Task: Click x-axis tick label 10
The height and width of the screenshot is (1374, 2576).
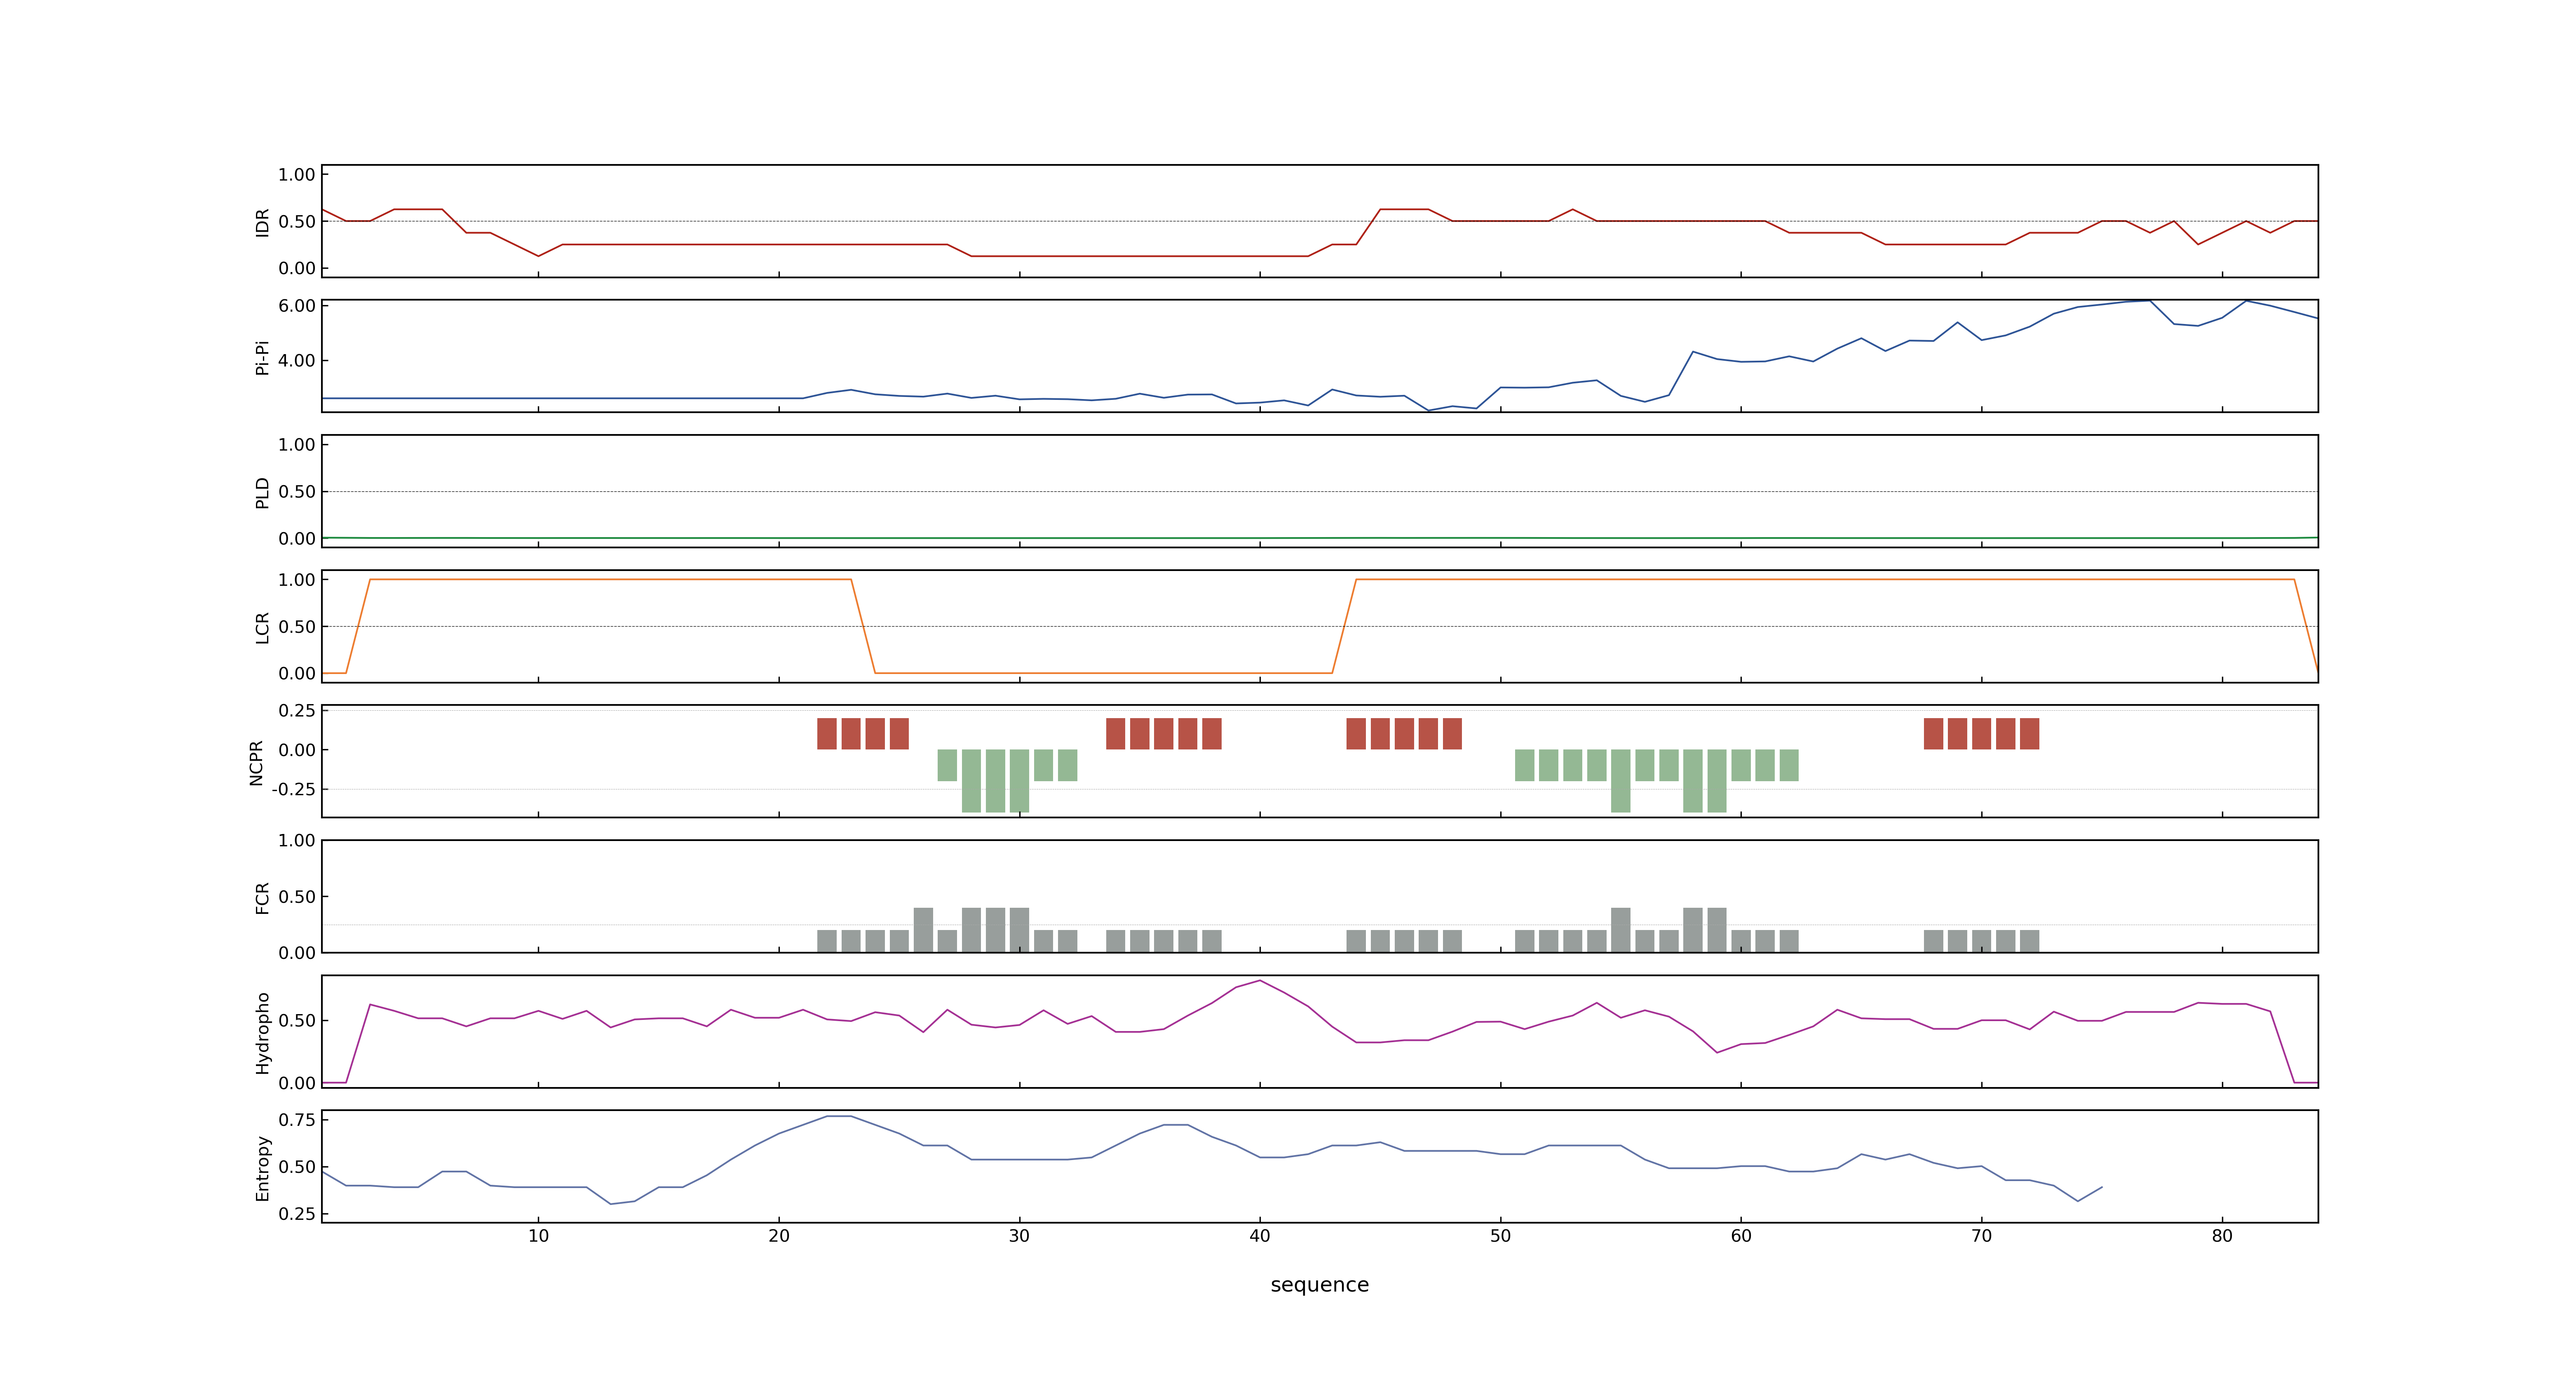Action: pyautogui.click(x=538, y=1236)
